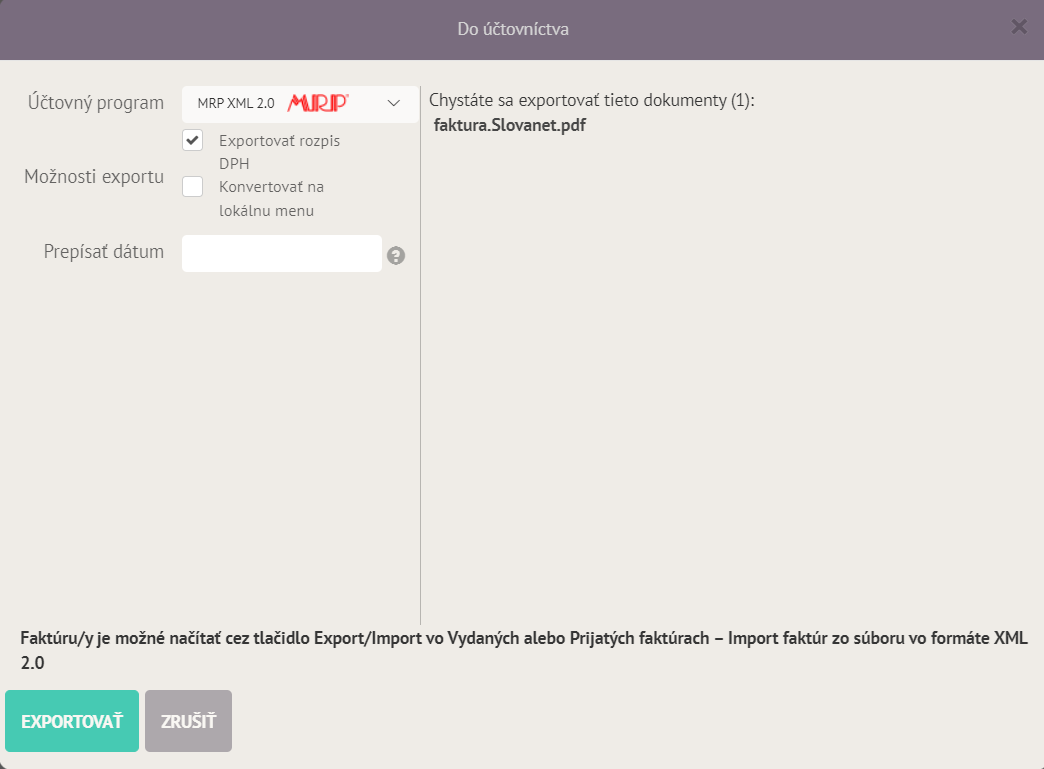This screenshot has width=1044, height=769.
Task: Focus the Prepísať dátum input field
Action: (x=282, y=253)
